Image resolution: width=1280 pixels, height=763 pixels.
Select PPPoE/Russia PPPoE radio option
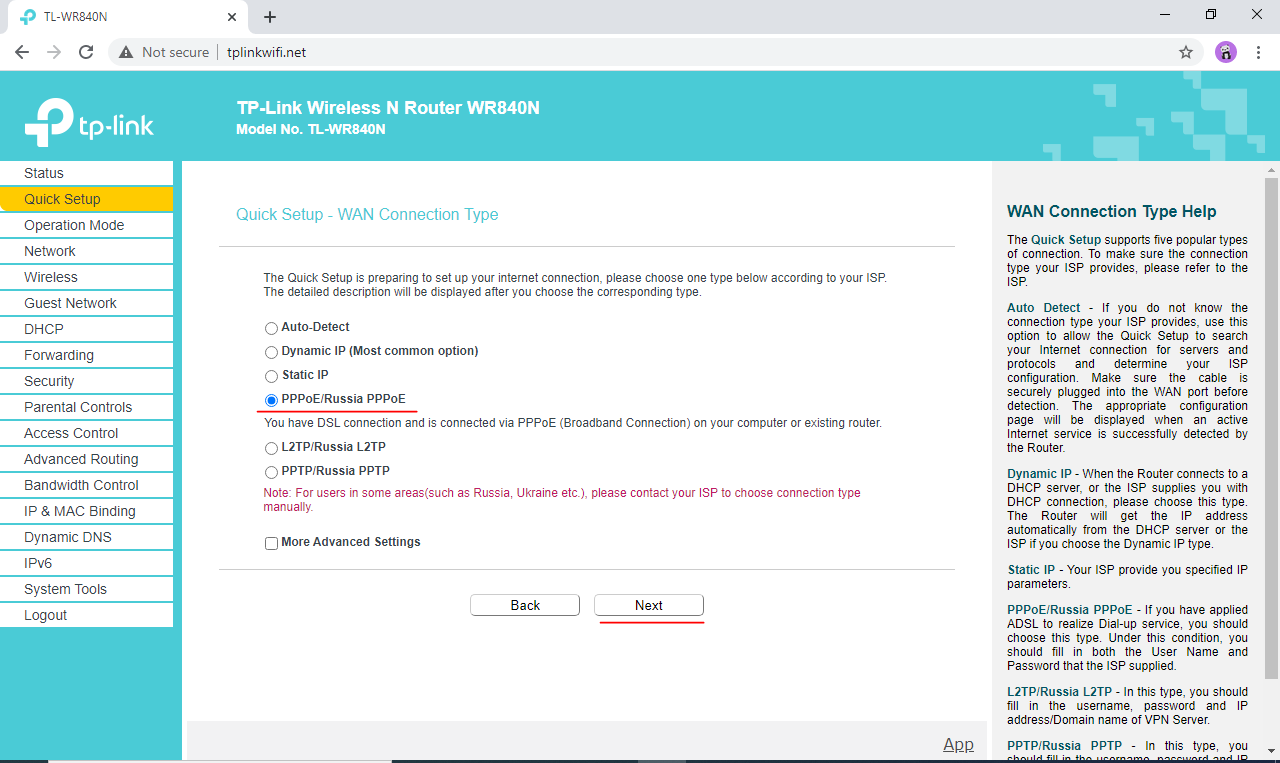click(x=271, y=400)
